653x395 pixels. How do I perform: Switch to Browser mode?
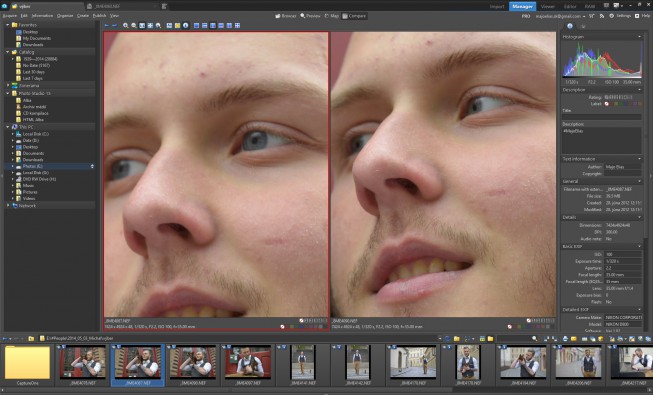(x=286, y=16)
